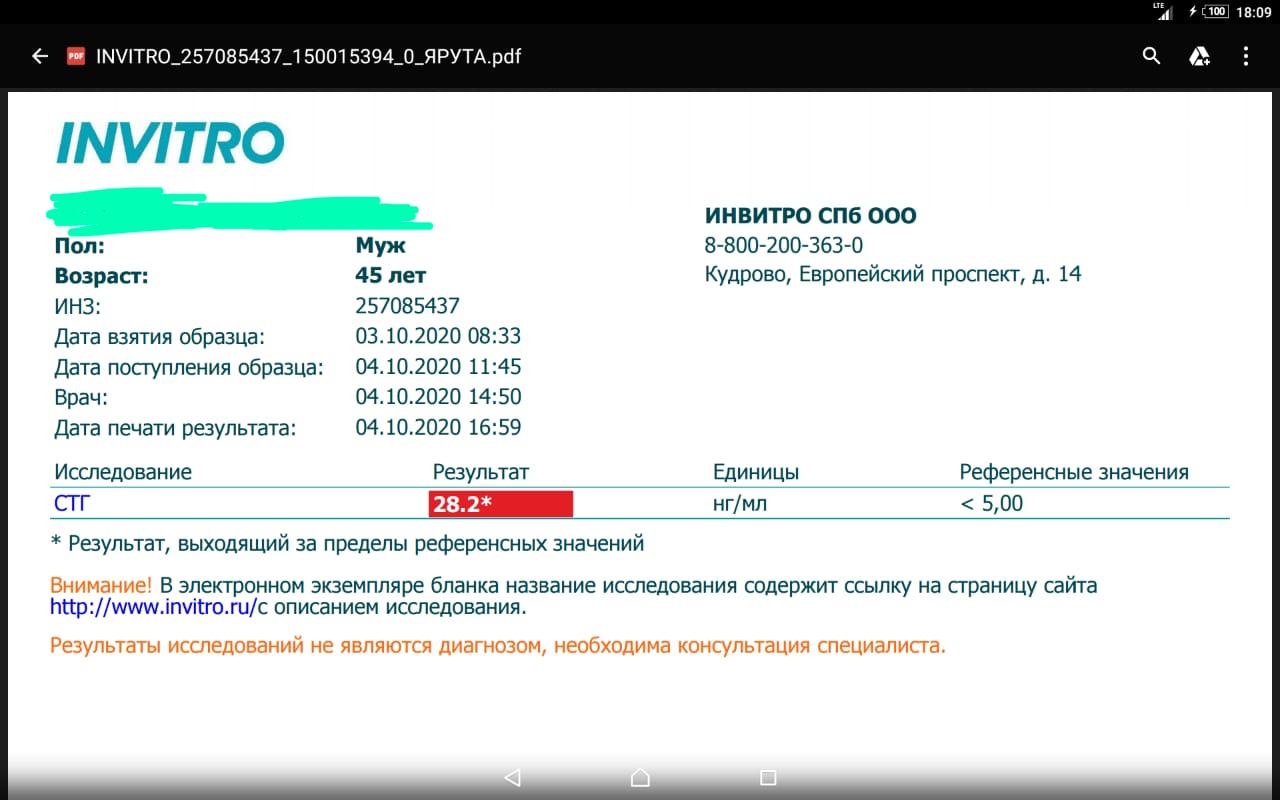Open the http://www.invitro.ru/ link

pos(152,607)
